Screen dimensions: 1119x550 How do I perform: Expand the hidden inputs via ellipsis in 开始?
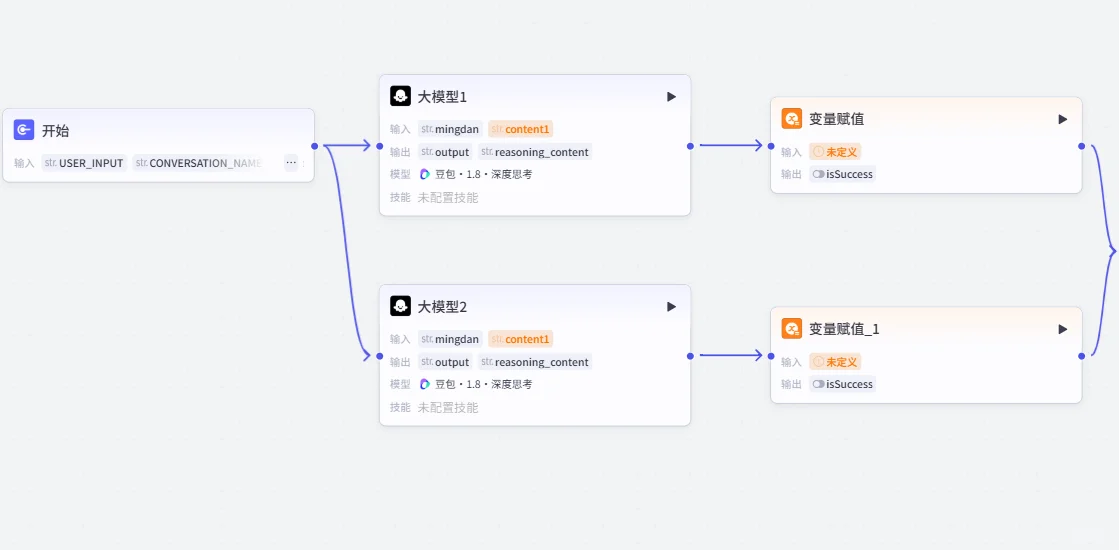(291, 163)
